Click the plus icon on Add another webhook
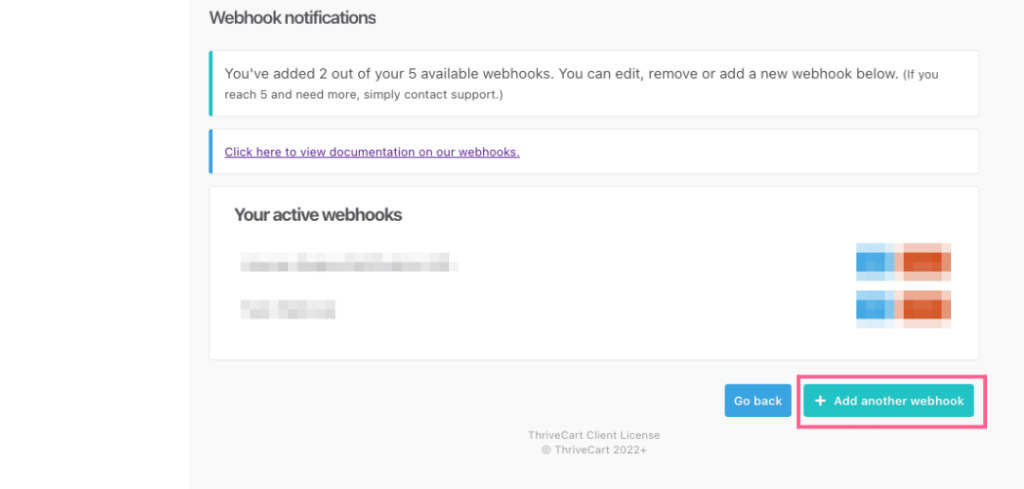Viewport: 1024px width, 489px height. coord(820,401)
